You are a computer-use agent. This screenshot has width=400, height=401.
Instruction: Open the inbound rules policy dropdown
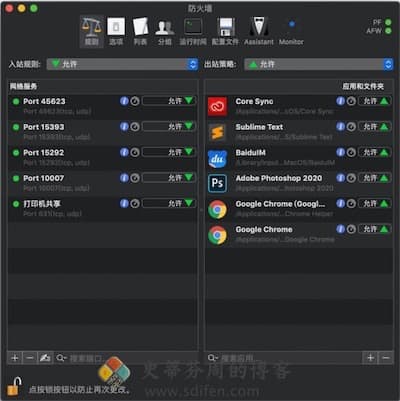click(x=122, y=64)
